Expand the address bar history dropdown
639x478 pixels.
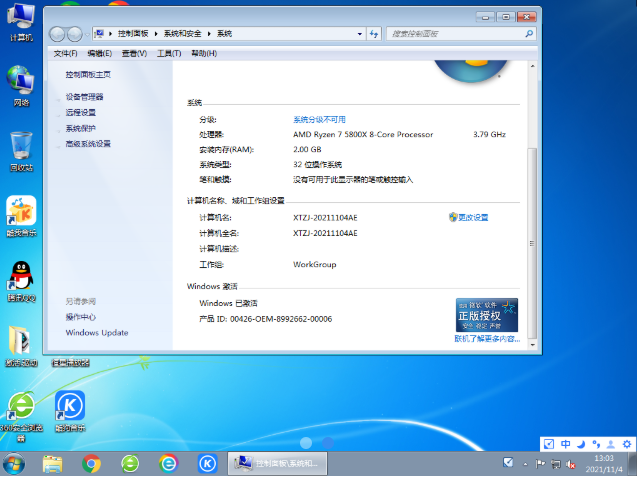(x=361, y=33)
